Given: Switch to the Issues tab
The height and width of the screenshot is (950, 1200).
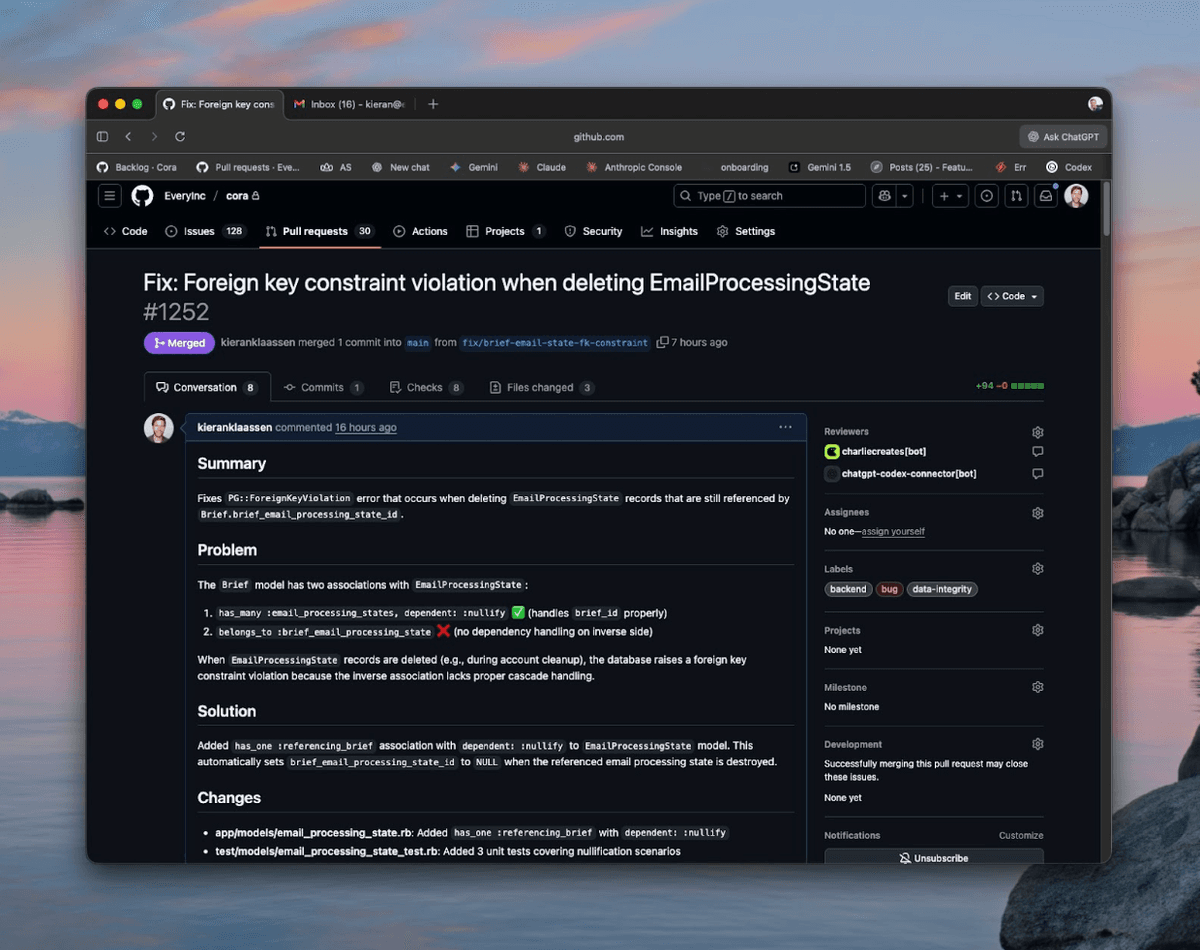Looking at the screenshot, I should click(x=205, y=231).
